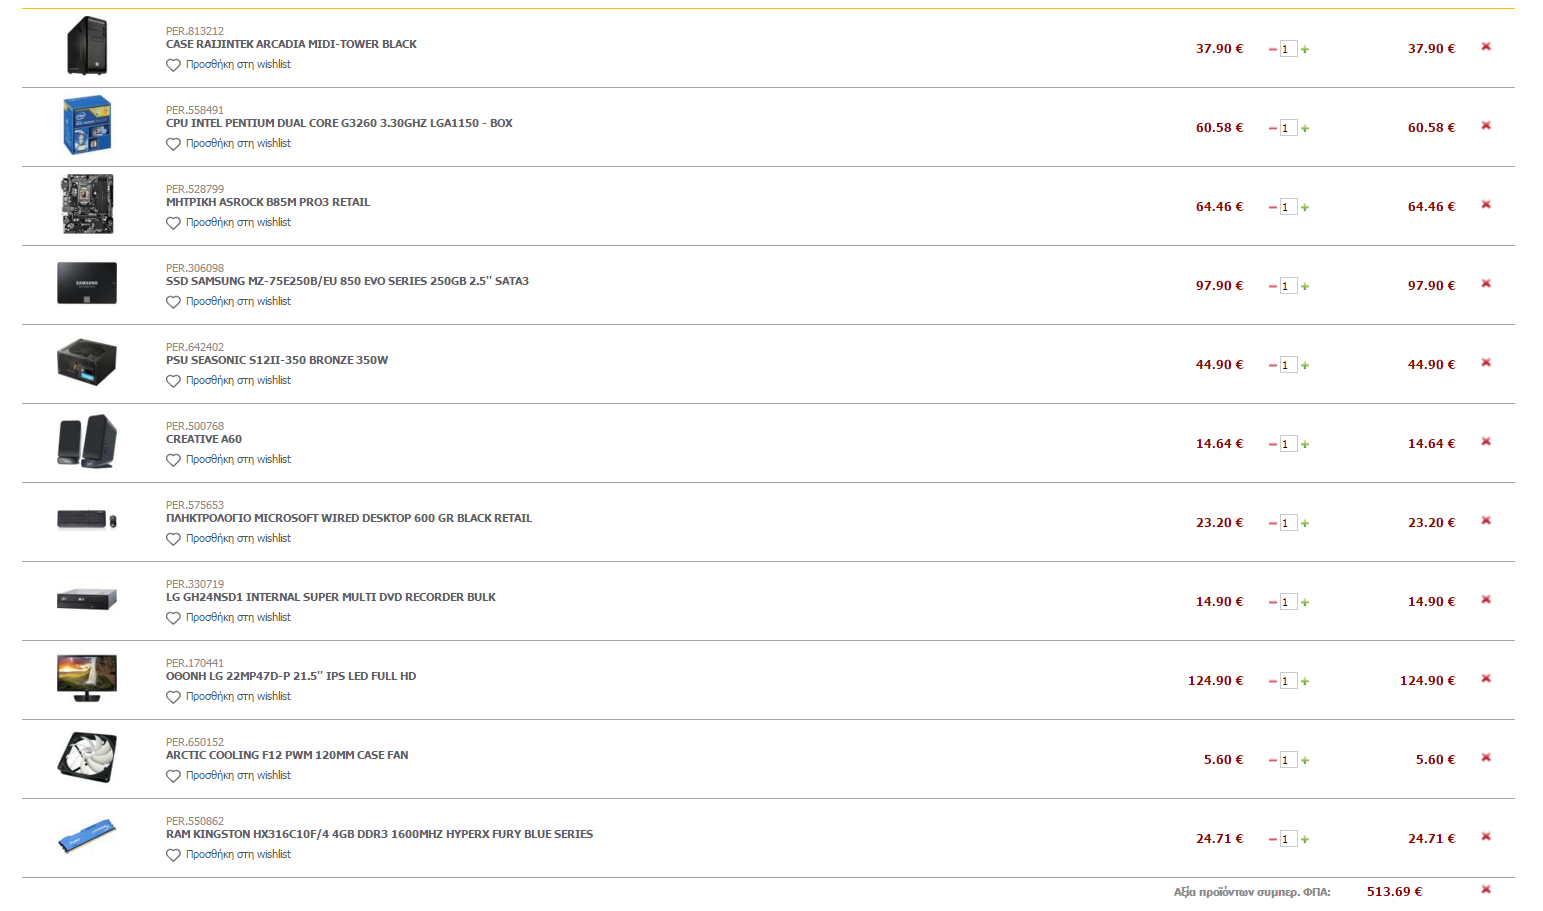Screen dimensions: 1543x911
Task: Open Microsoft keyboard and mouse thumbnail
Action: 87,520
